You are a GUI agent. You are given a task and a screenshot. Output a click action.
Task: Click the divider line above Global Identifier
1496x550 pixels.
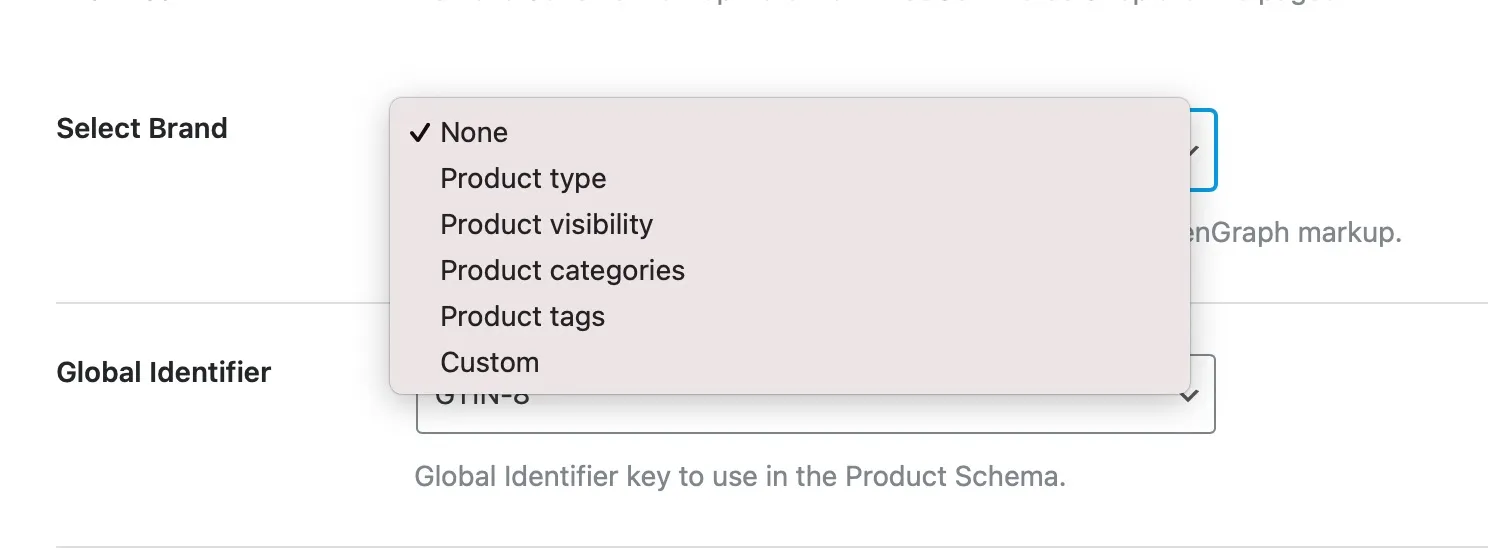coord(222,302)
